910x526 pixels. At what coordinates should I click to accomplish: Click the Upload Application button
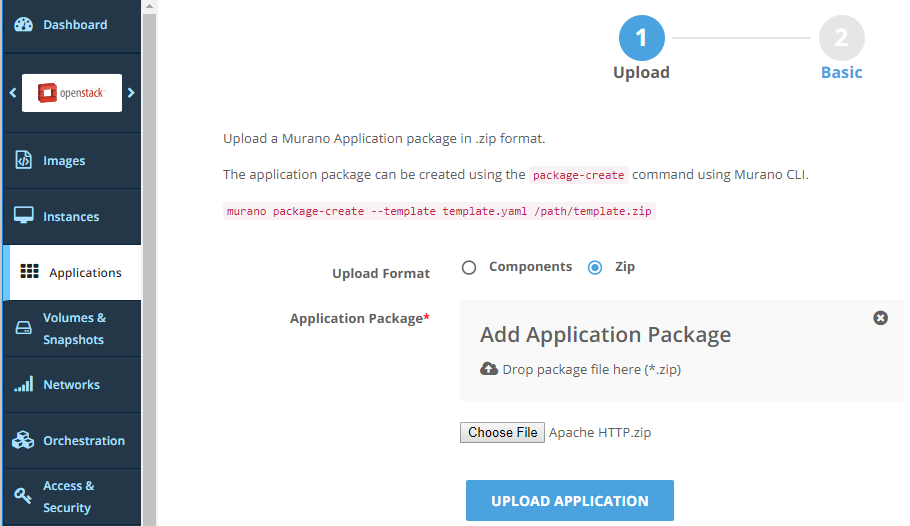(569, 501)
